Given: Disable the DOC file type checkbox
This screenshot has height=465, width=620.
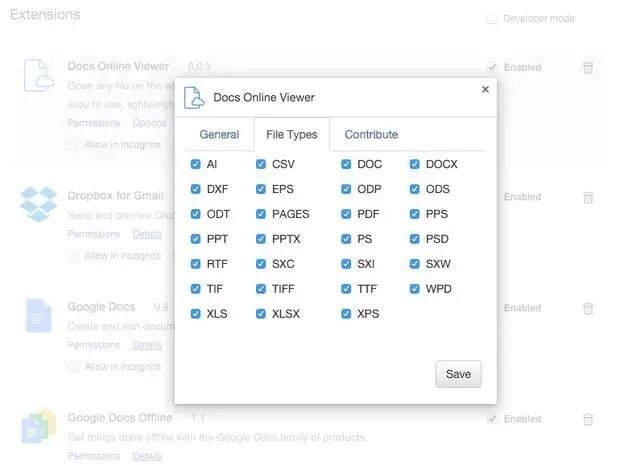Looking at the screenshot, I should pyautogui.click(x=346, y=164).
